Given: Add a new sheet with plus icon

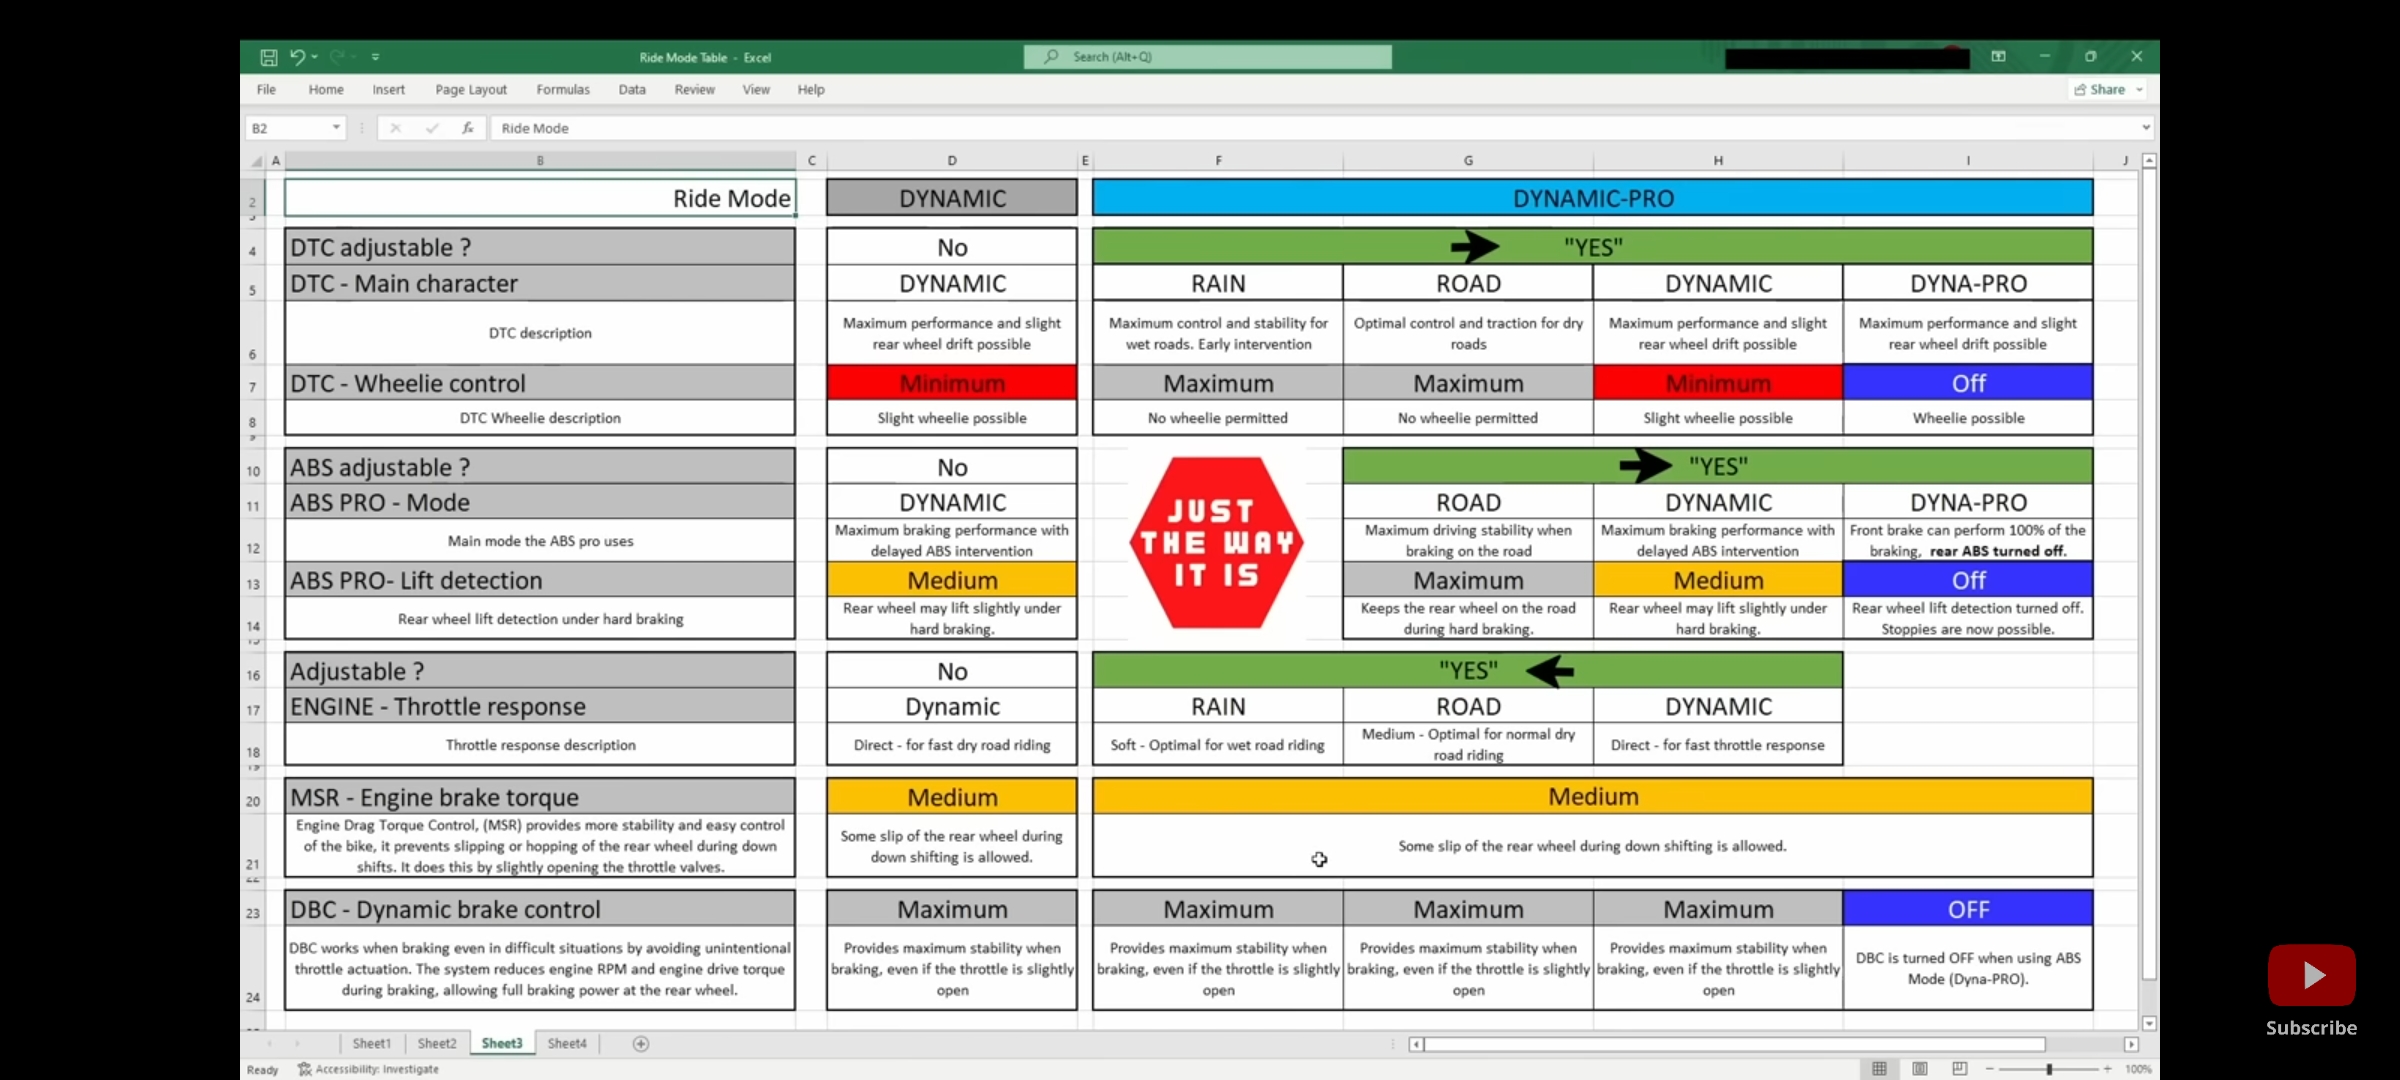Looking at the screenshot, I should 641,1043.
